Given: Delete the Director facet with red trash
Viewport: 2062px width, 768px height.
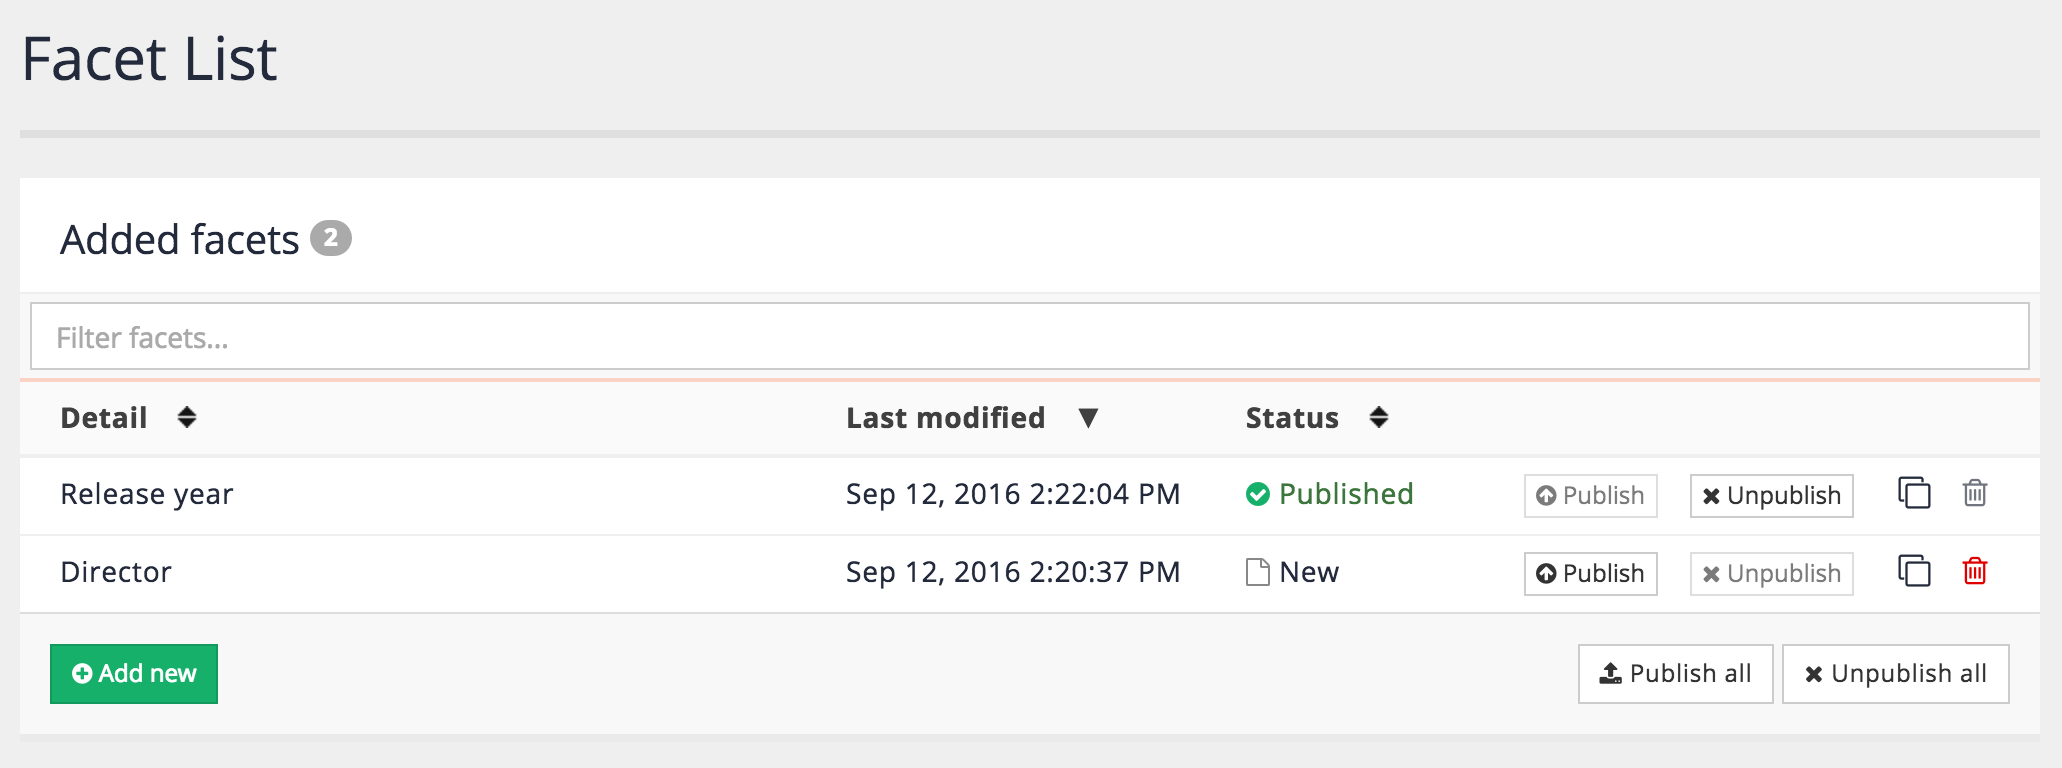Looking at the screenshot, I should tap(1975, 572).
